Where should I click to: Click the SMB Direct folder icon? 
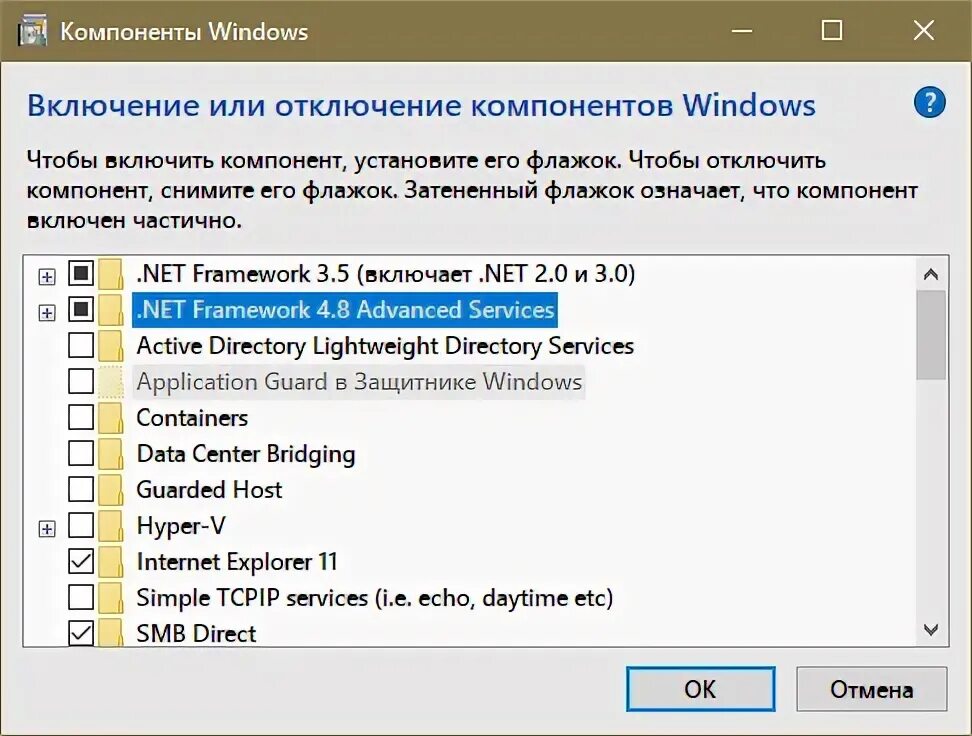[x=111, y=633]
